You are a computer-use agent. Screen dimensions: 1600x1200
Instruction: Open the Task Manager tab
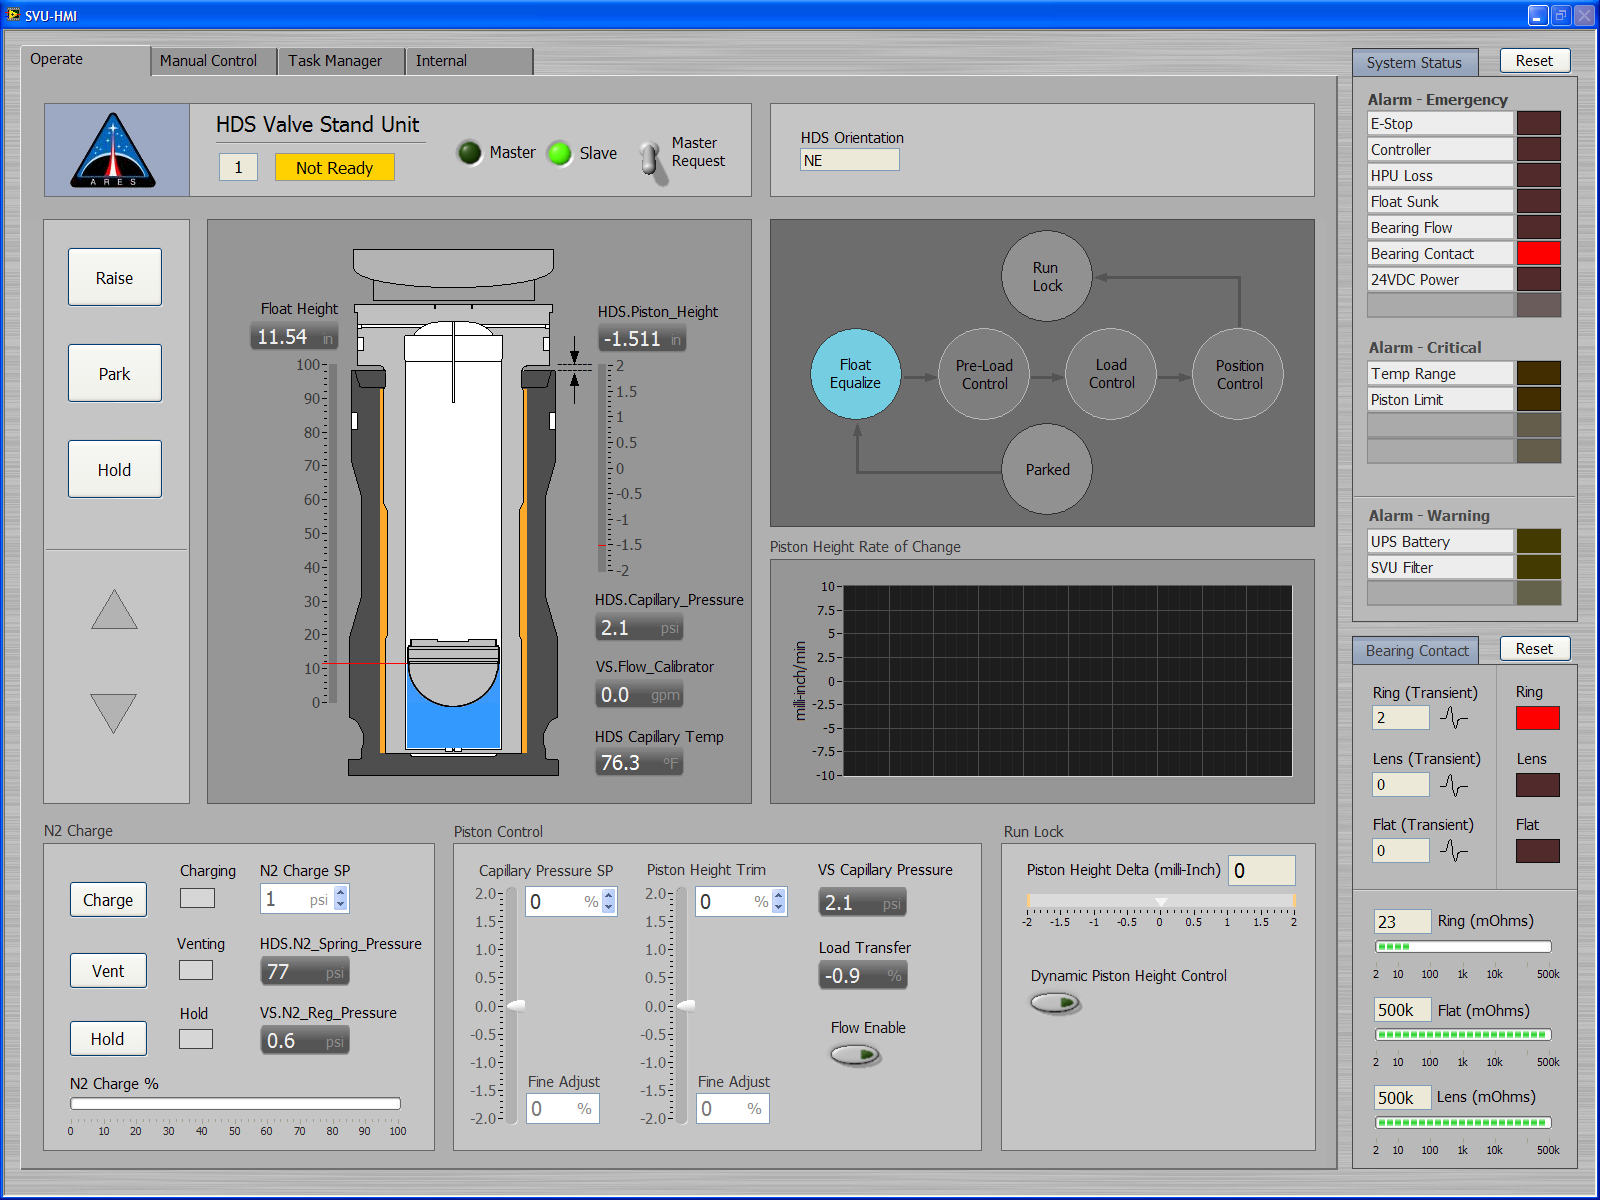click(335, 61)
